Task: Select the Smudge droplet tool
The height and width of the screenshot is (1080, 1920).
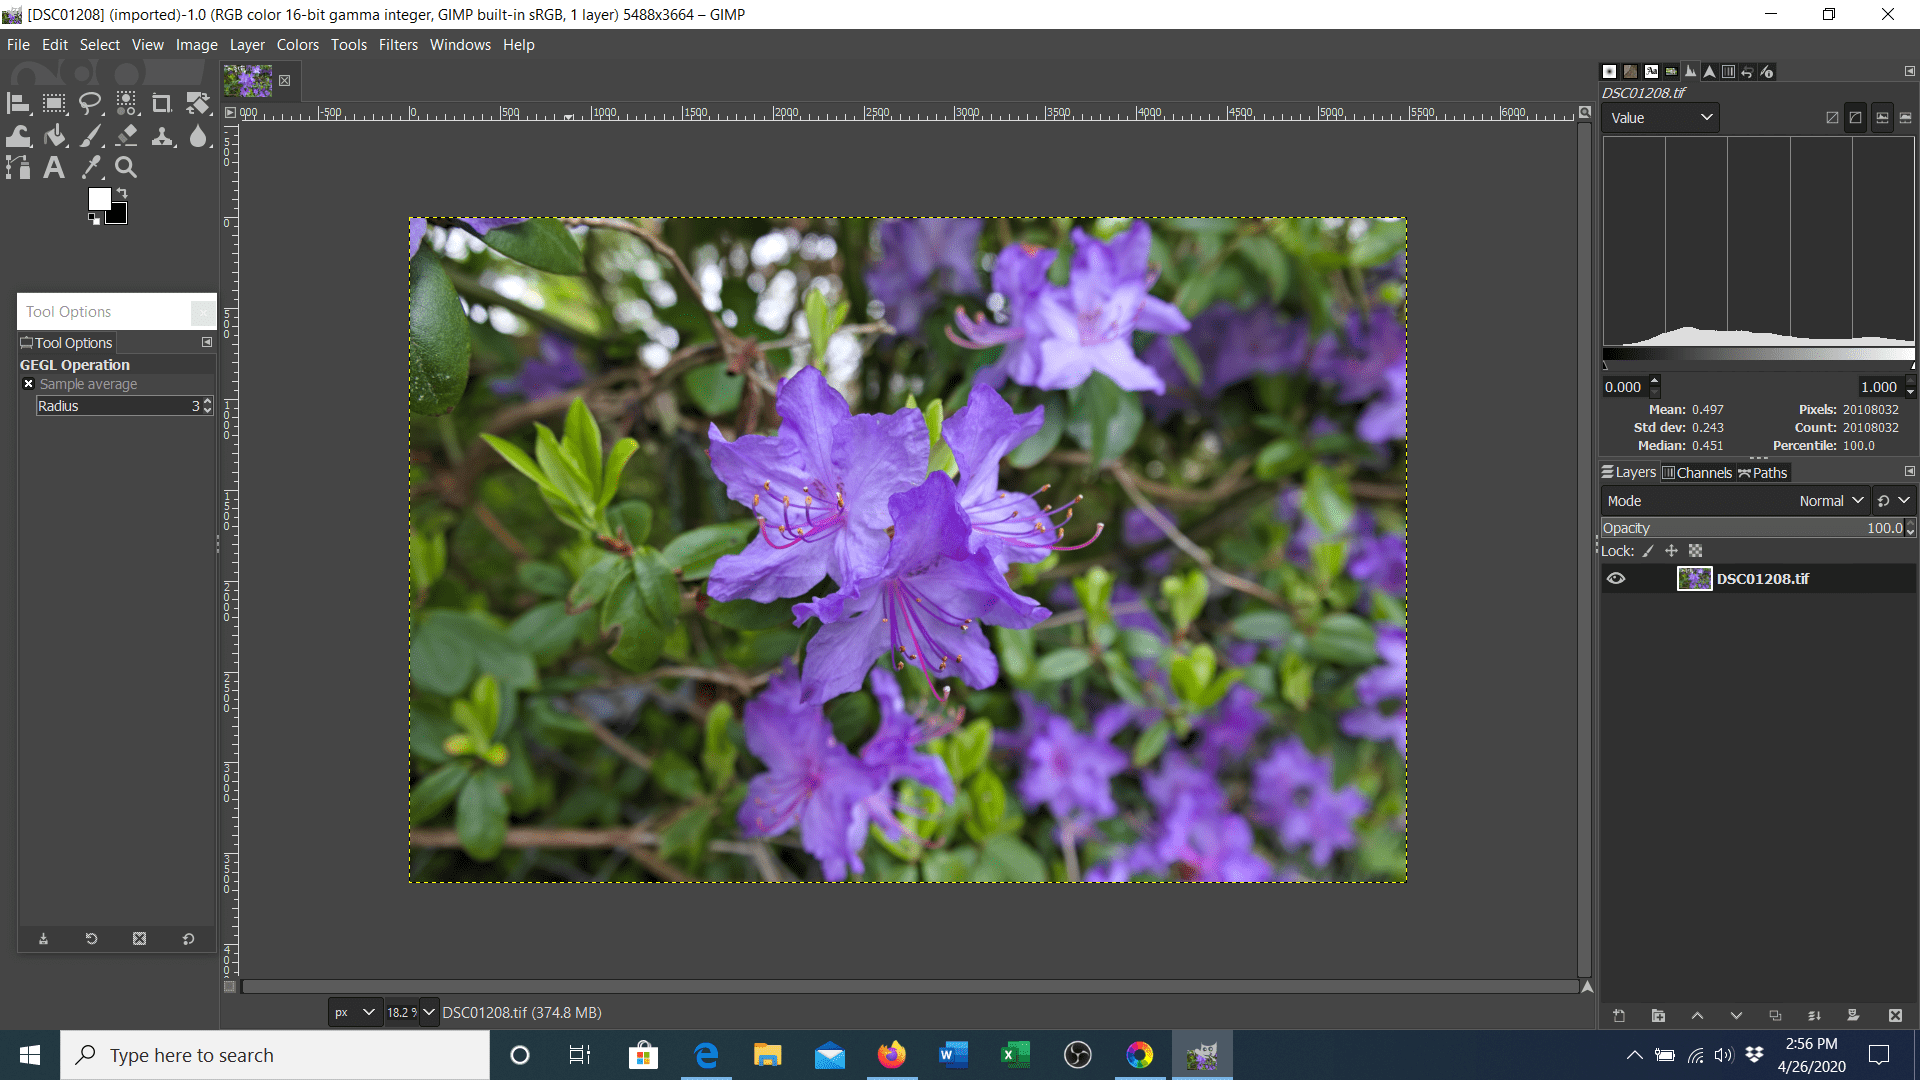Action: [x=198, y=136]
